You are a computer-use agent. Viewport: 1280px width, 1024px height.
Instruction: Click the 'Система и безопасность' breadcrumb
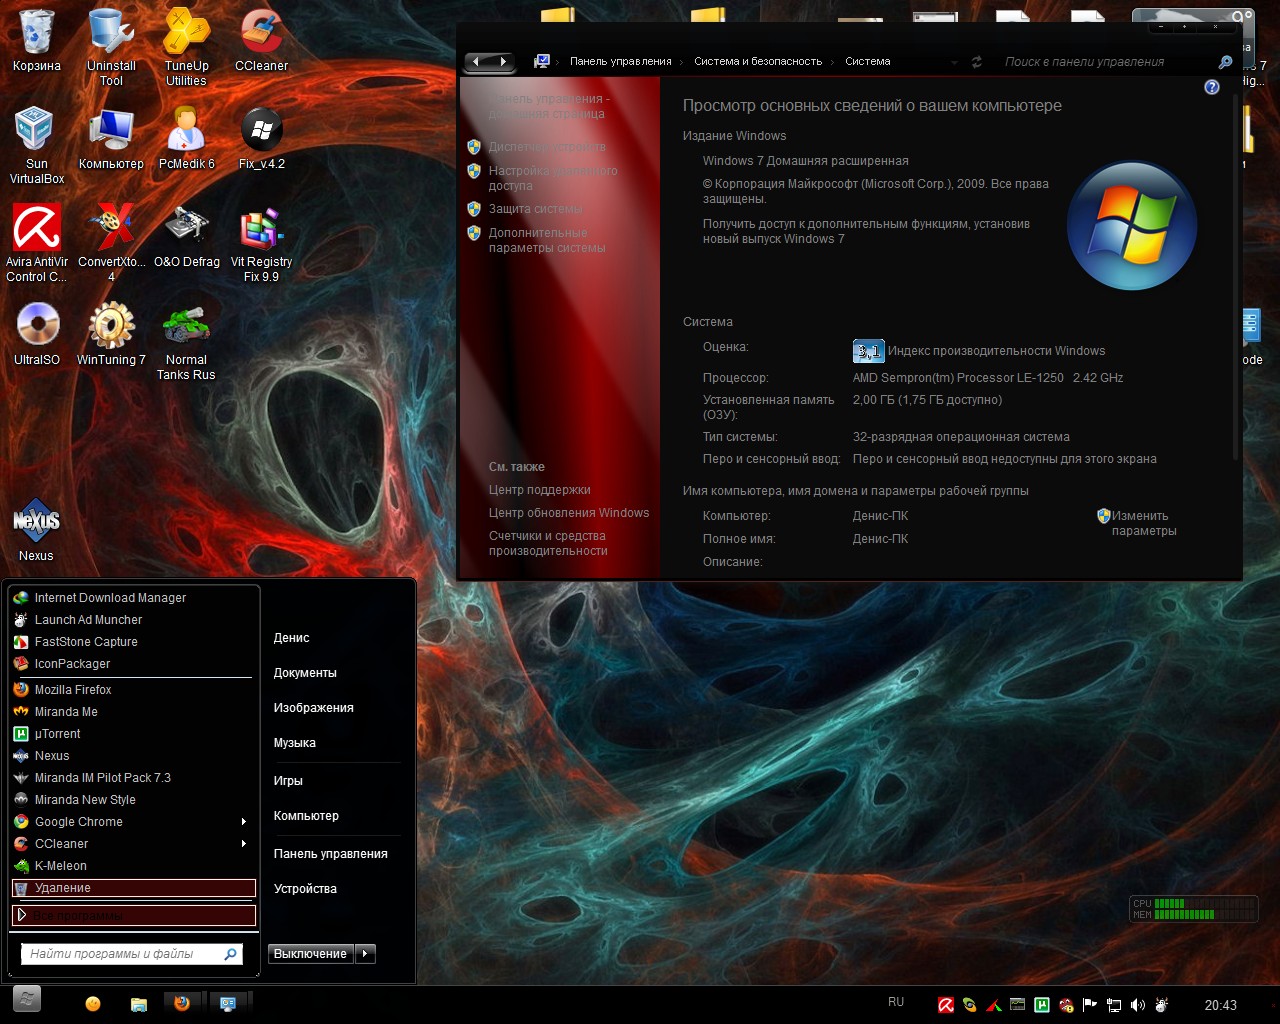pos(757,62)
